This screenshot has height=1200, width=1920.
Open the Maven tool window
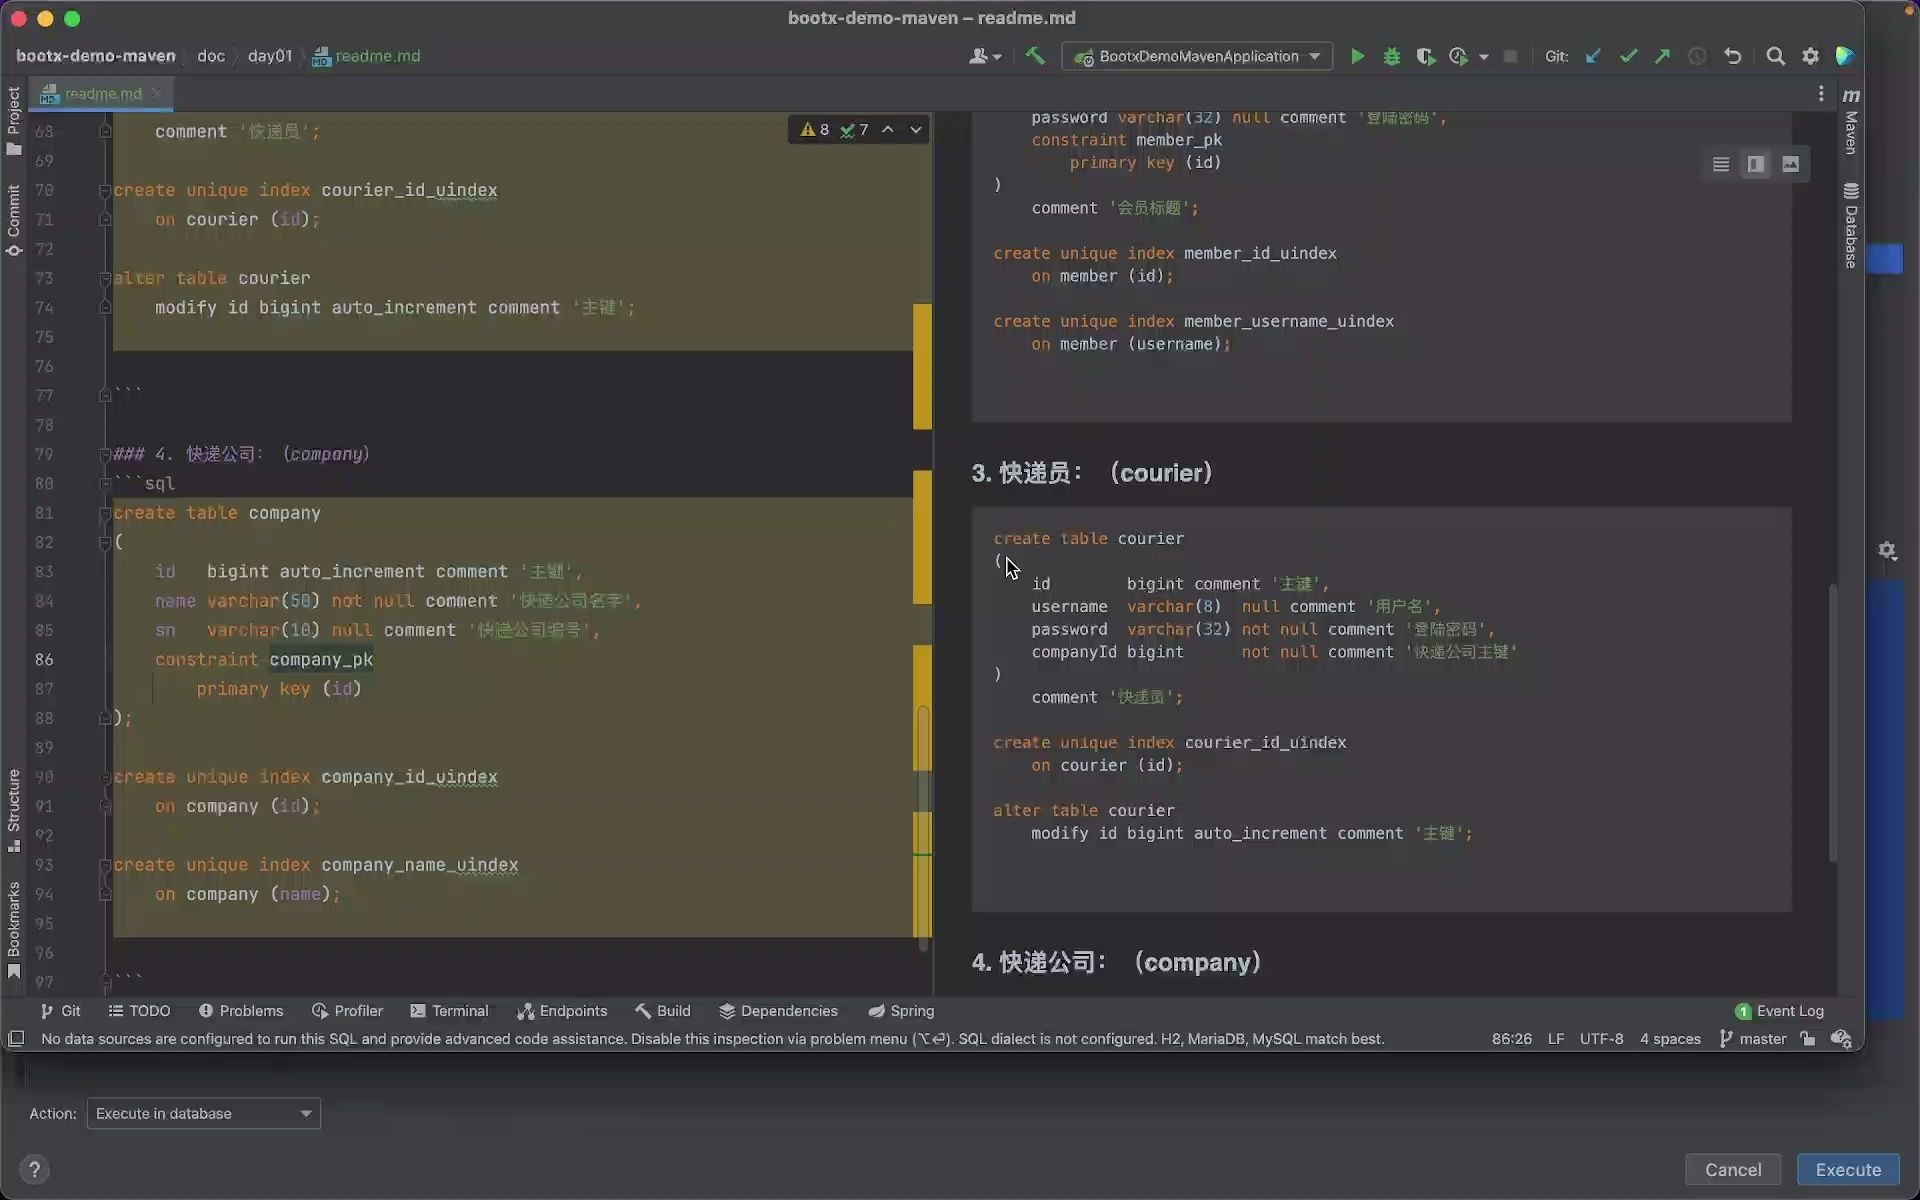pos(1851,121)
